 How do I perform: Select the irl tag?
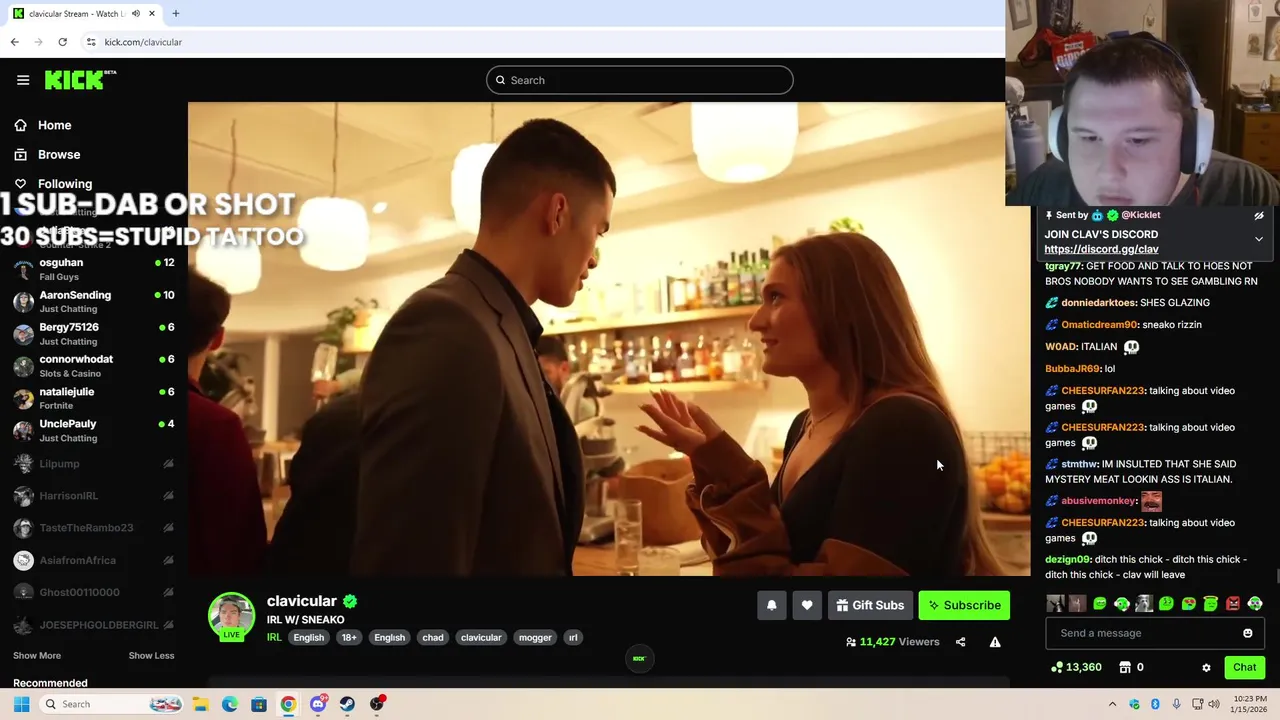point(573,637)
